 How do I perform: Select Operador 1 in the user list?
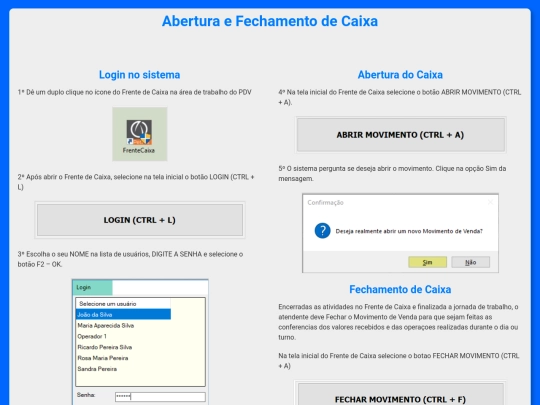(92, 336)
